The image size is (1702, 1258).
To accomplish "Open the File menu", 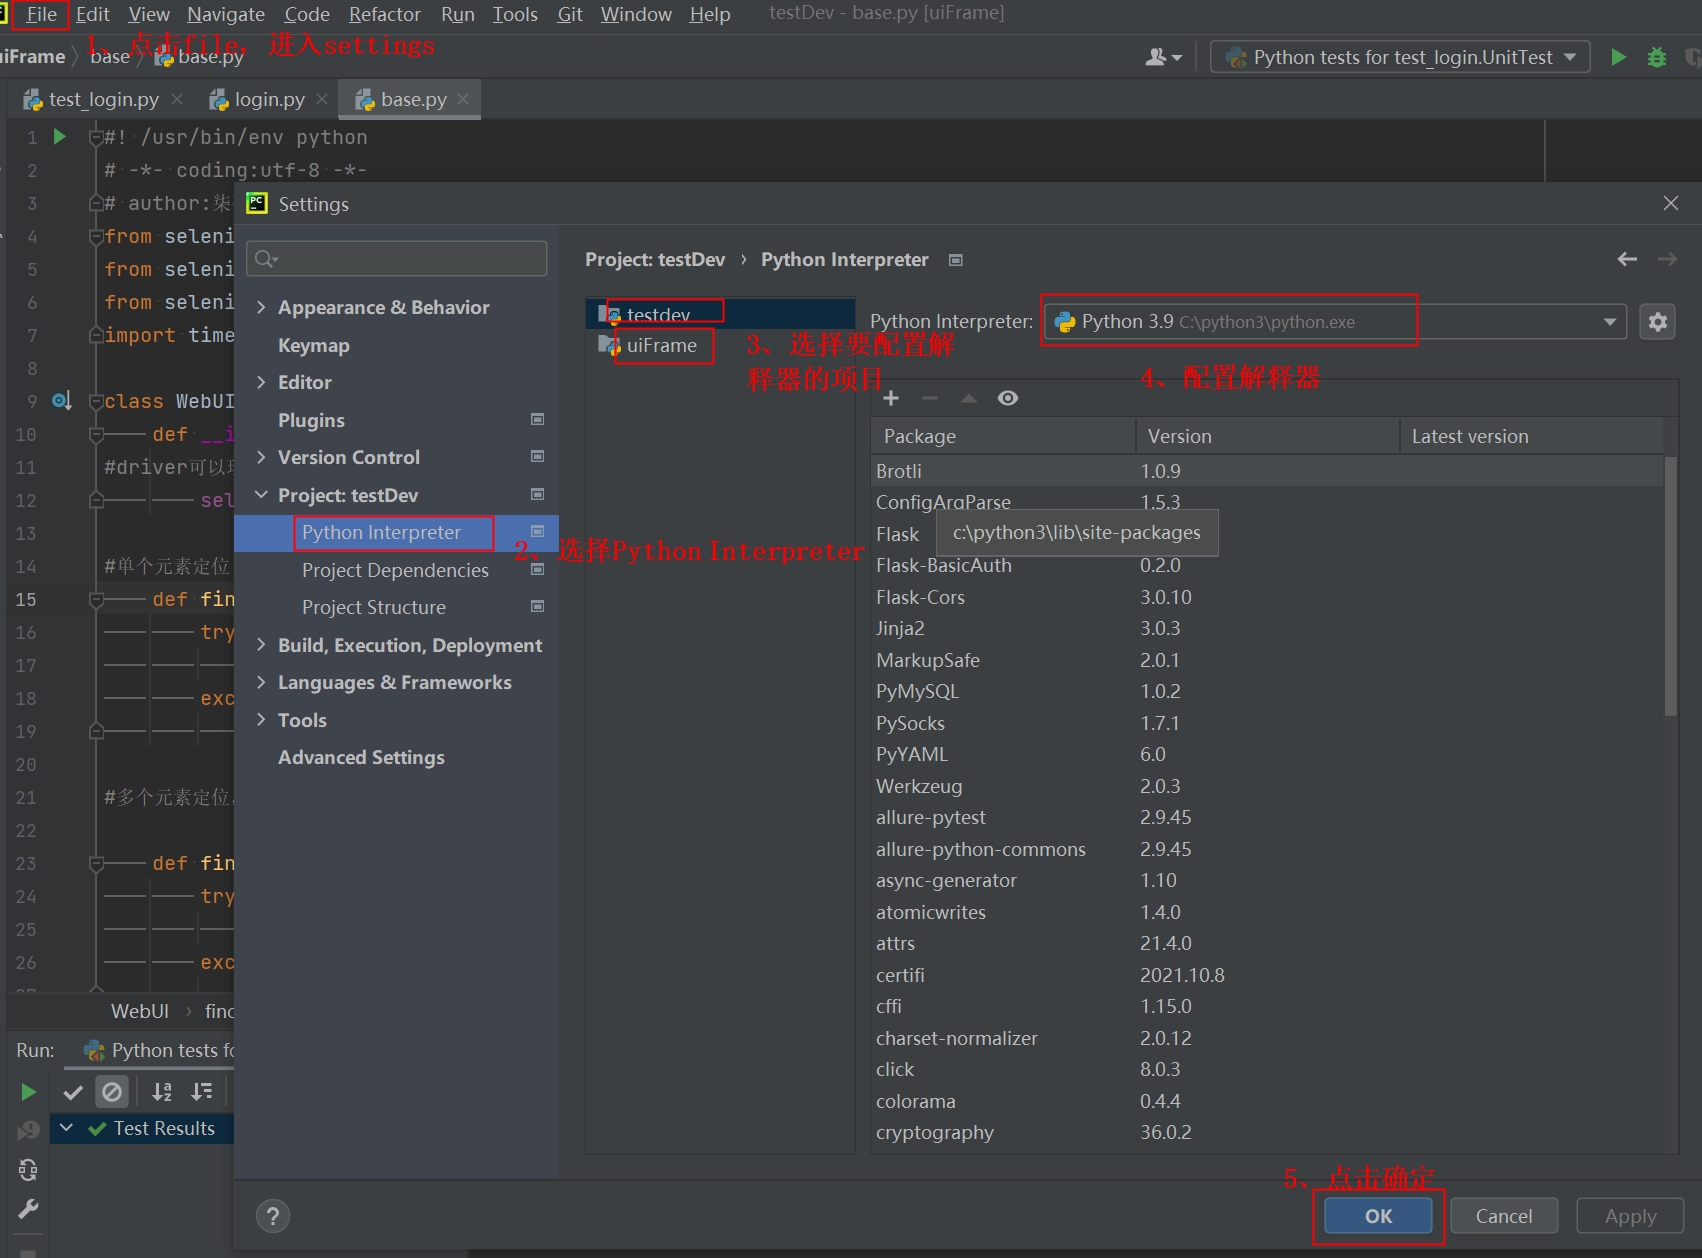I will (x=41, y=14).
